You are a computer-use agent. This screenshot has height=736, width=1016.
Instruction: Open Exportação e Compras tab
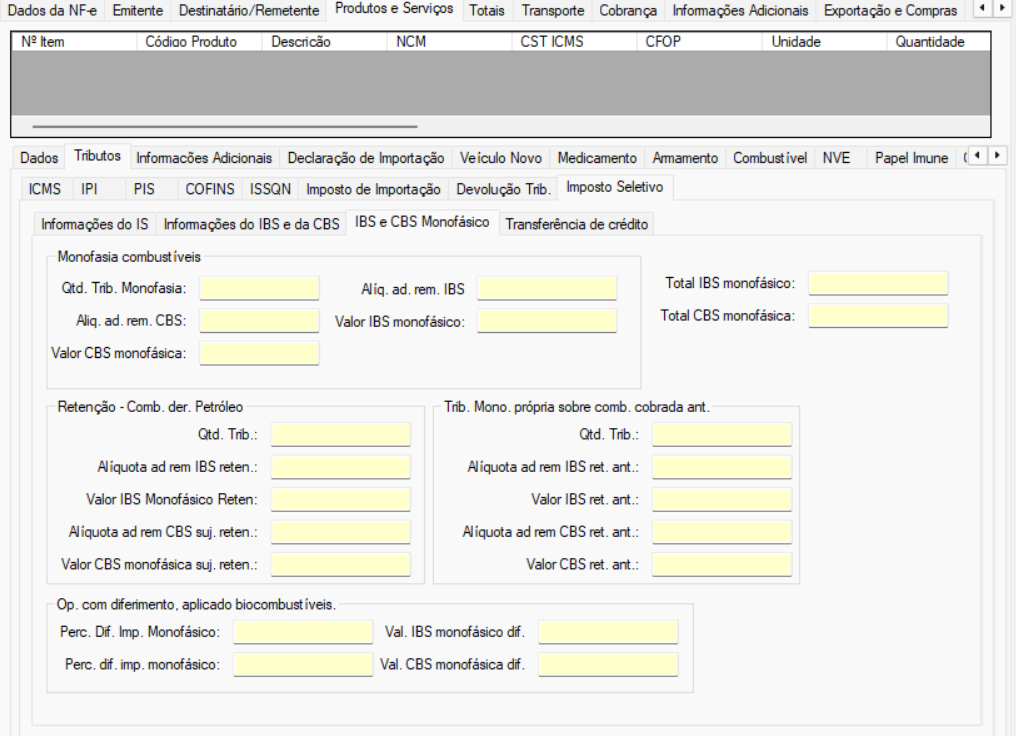[x=890, y=11]
